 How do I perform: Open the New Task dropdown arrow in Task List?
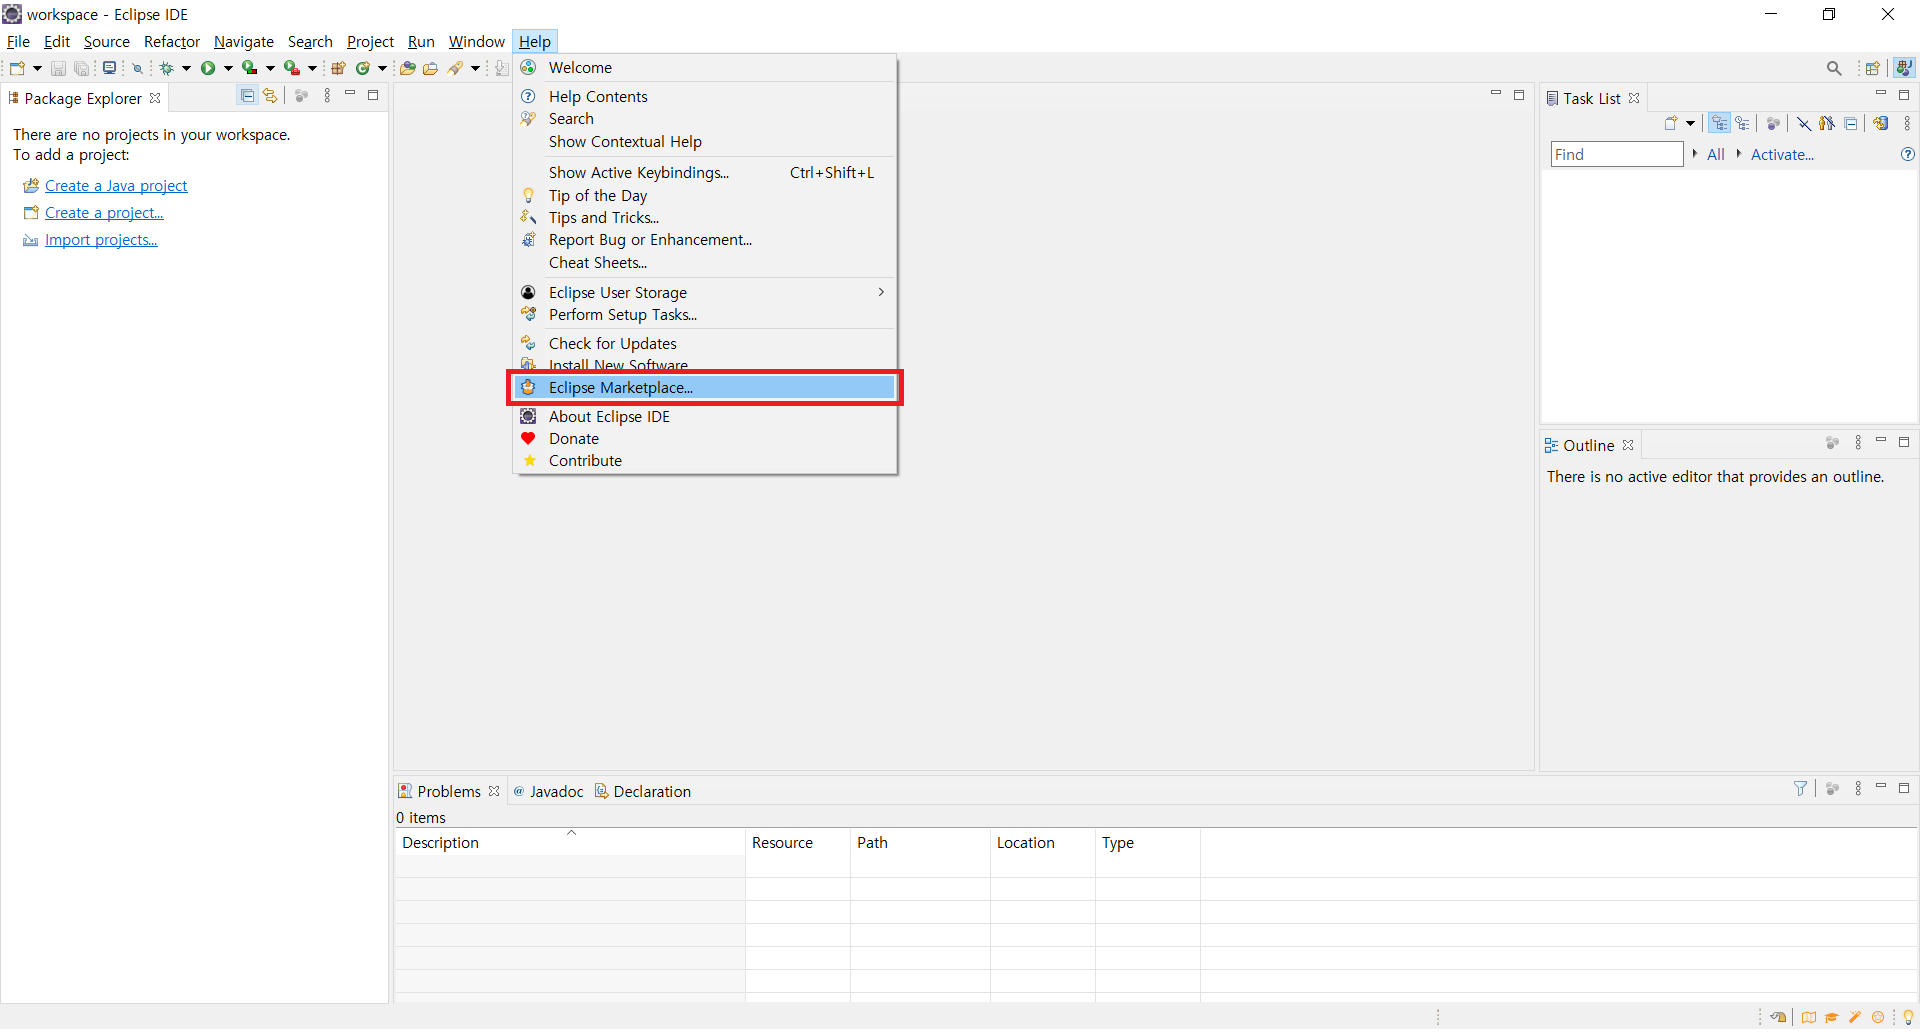1690,124
